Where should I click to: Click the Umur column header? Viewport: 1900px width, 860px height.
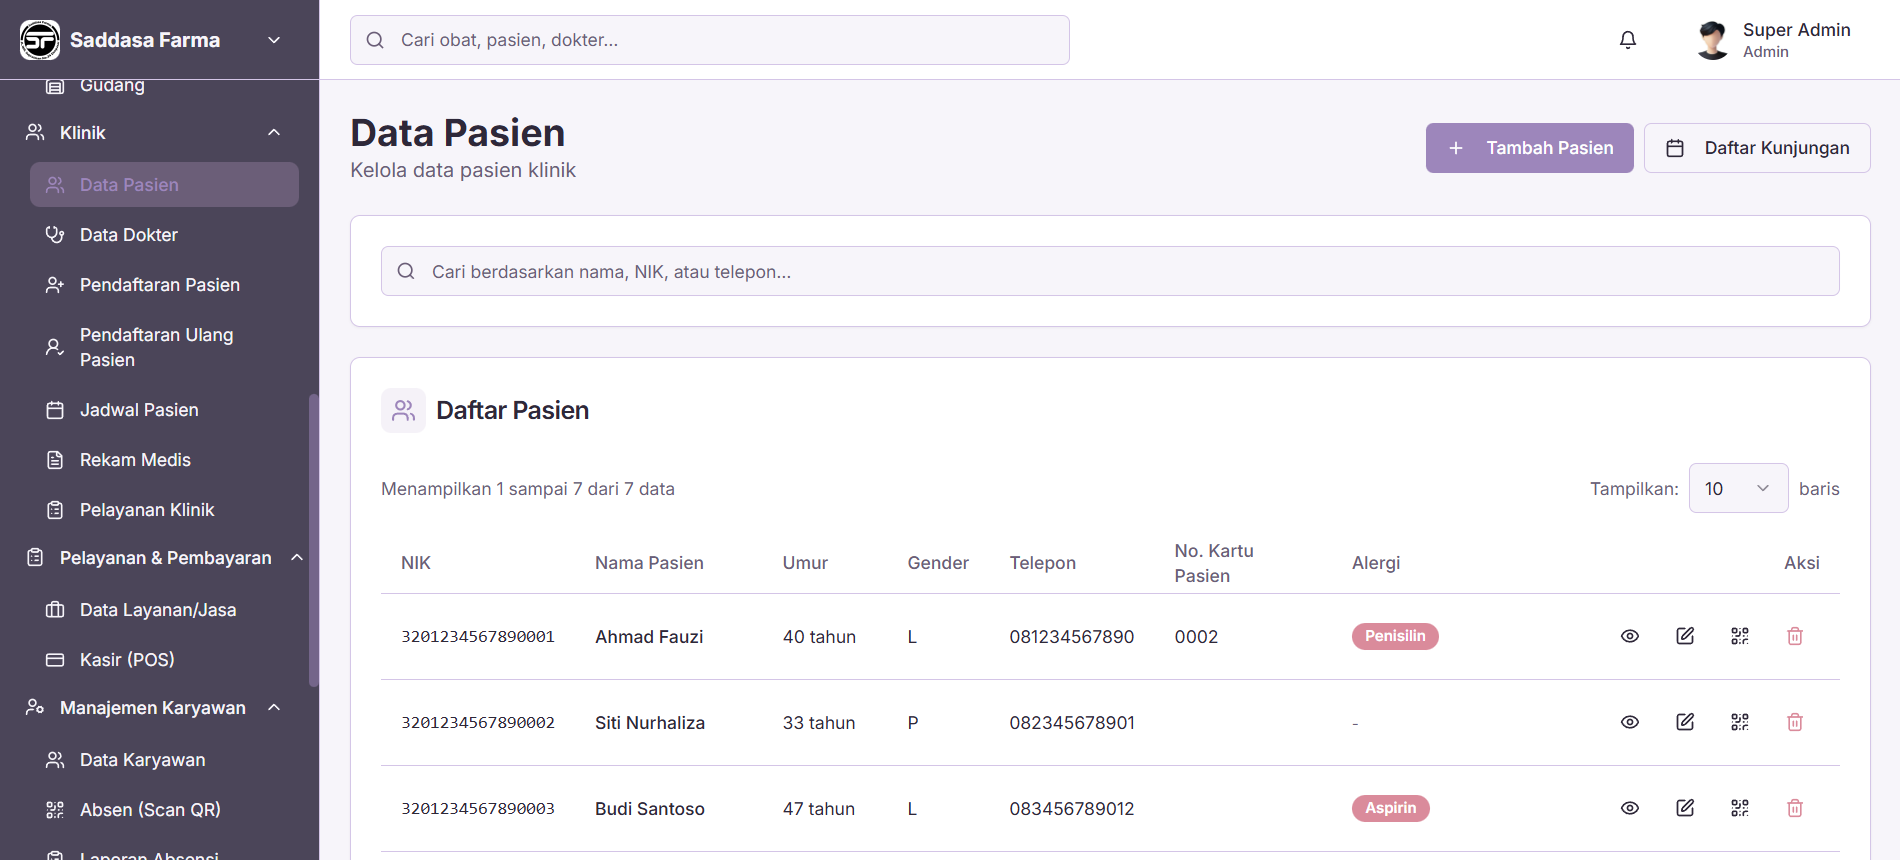(805, 563)
